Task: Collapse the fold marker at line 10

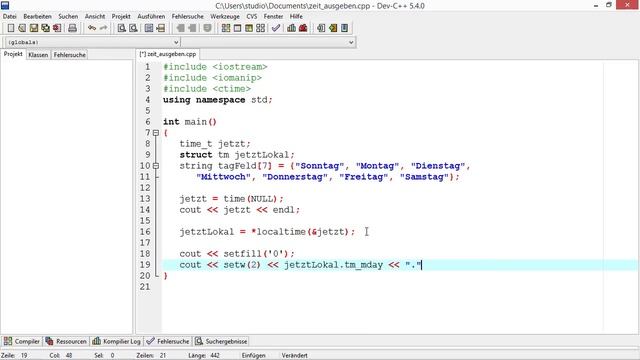Action: (x=156, y=166)
